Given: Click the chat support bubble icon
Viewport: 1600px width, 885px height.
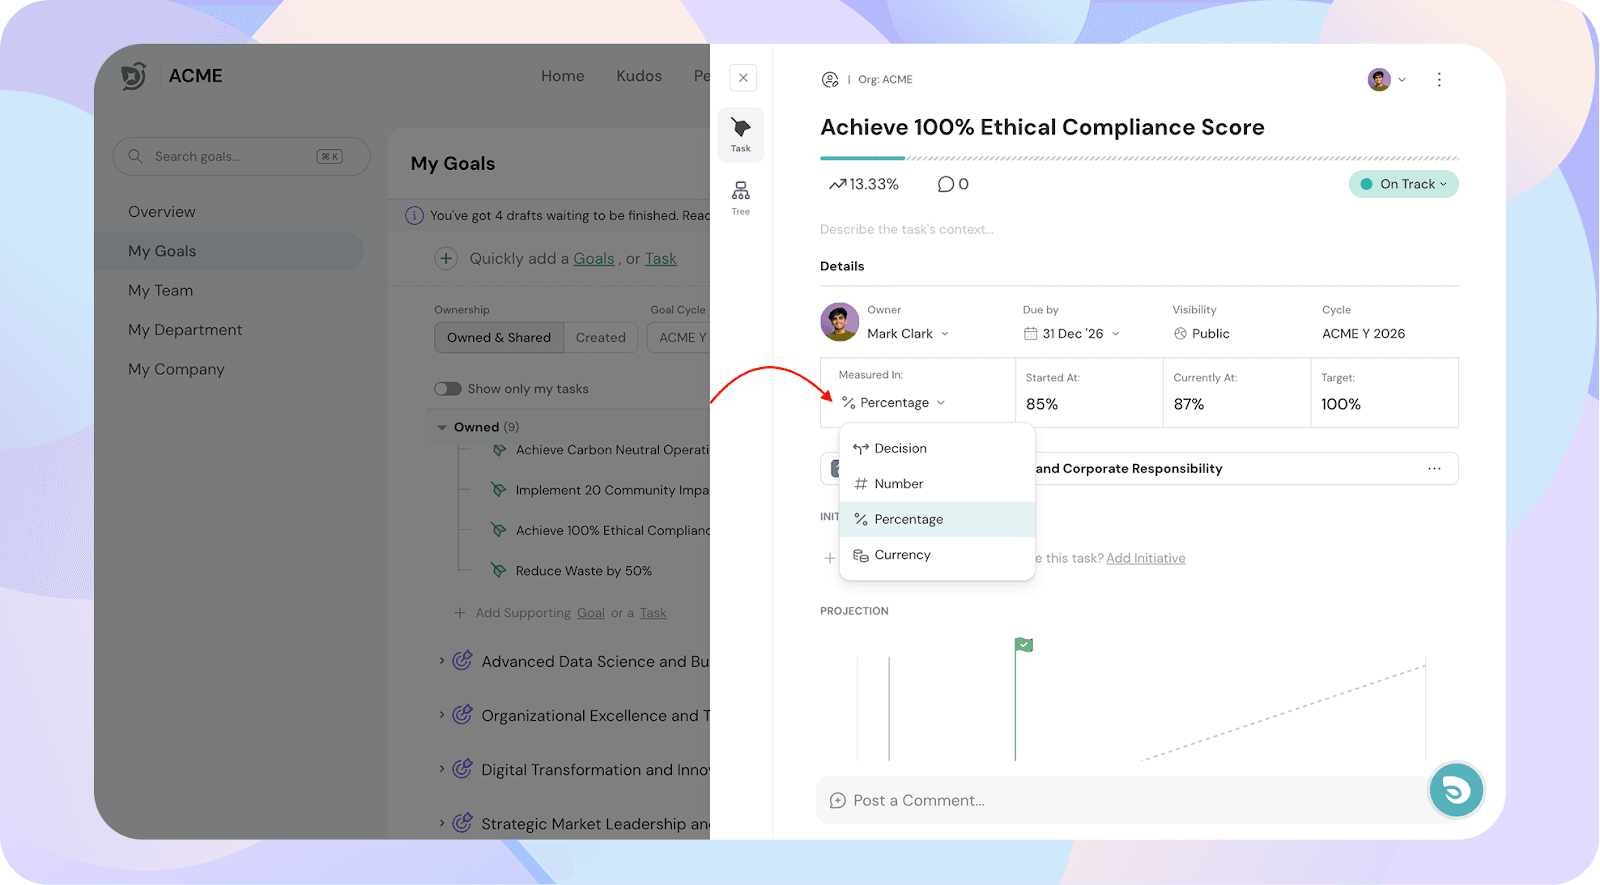Looking at the screenshot, I should pyautogui.click(x=1456, y=790).
